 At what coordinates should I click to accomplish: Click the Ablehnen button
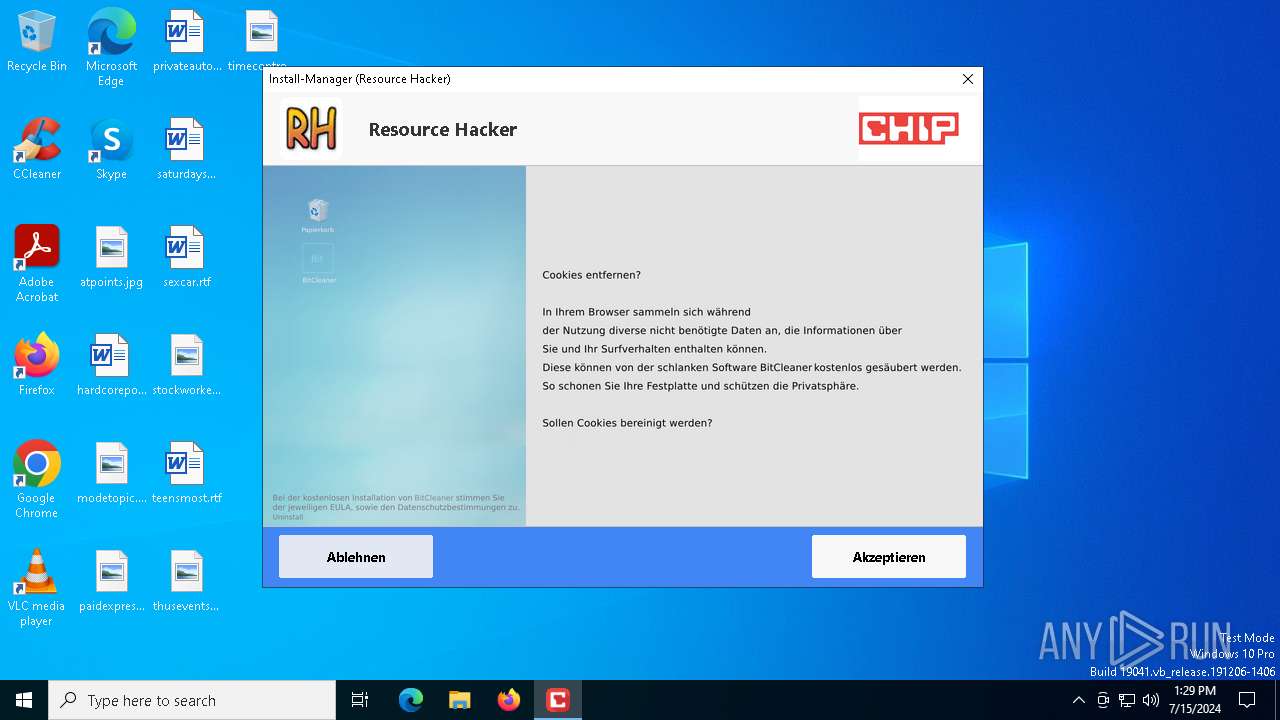[356, 557]
